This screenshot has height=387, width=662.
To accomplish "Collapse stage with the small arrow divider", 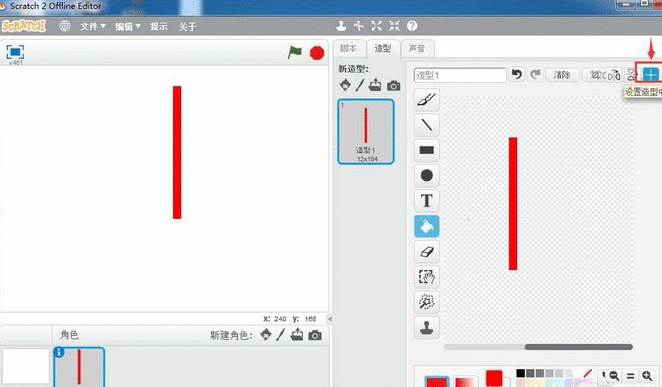I will [x=330, y=319].
